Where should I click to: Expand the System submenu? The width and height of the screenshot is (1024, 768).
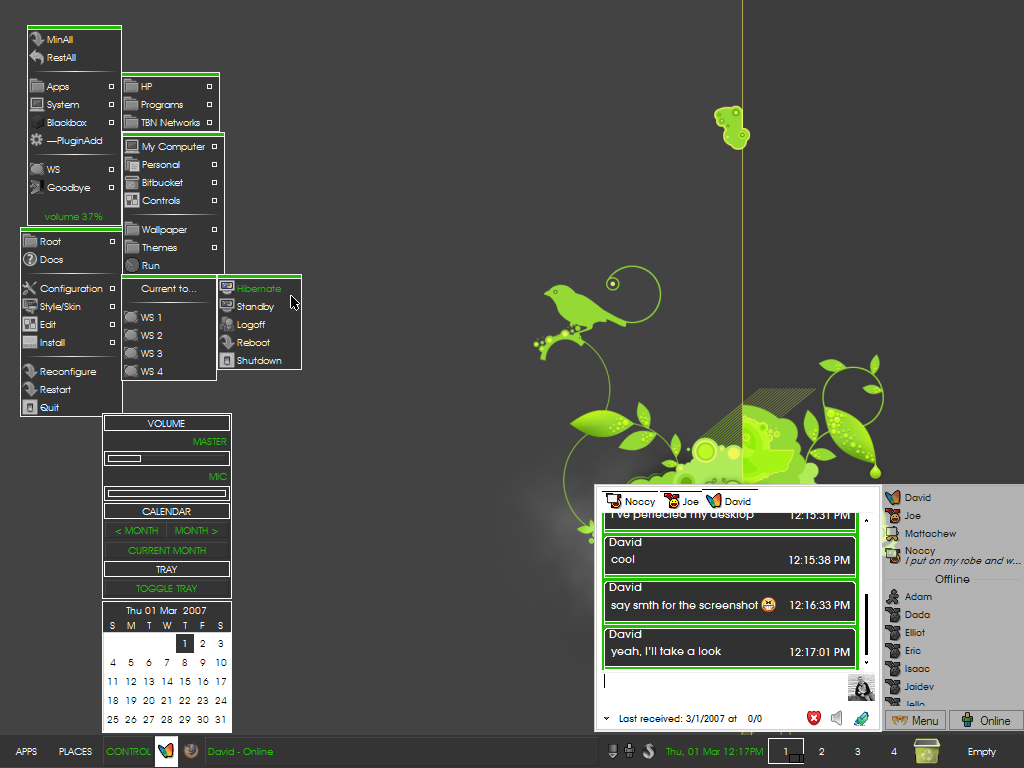[x=111, y=104]
